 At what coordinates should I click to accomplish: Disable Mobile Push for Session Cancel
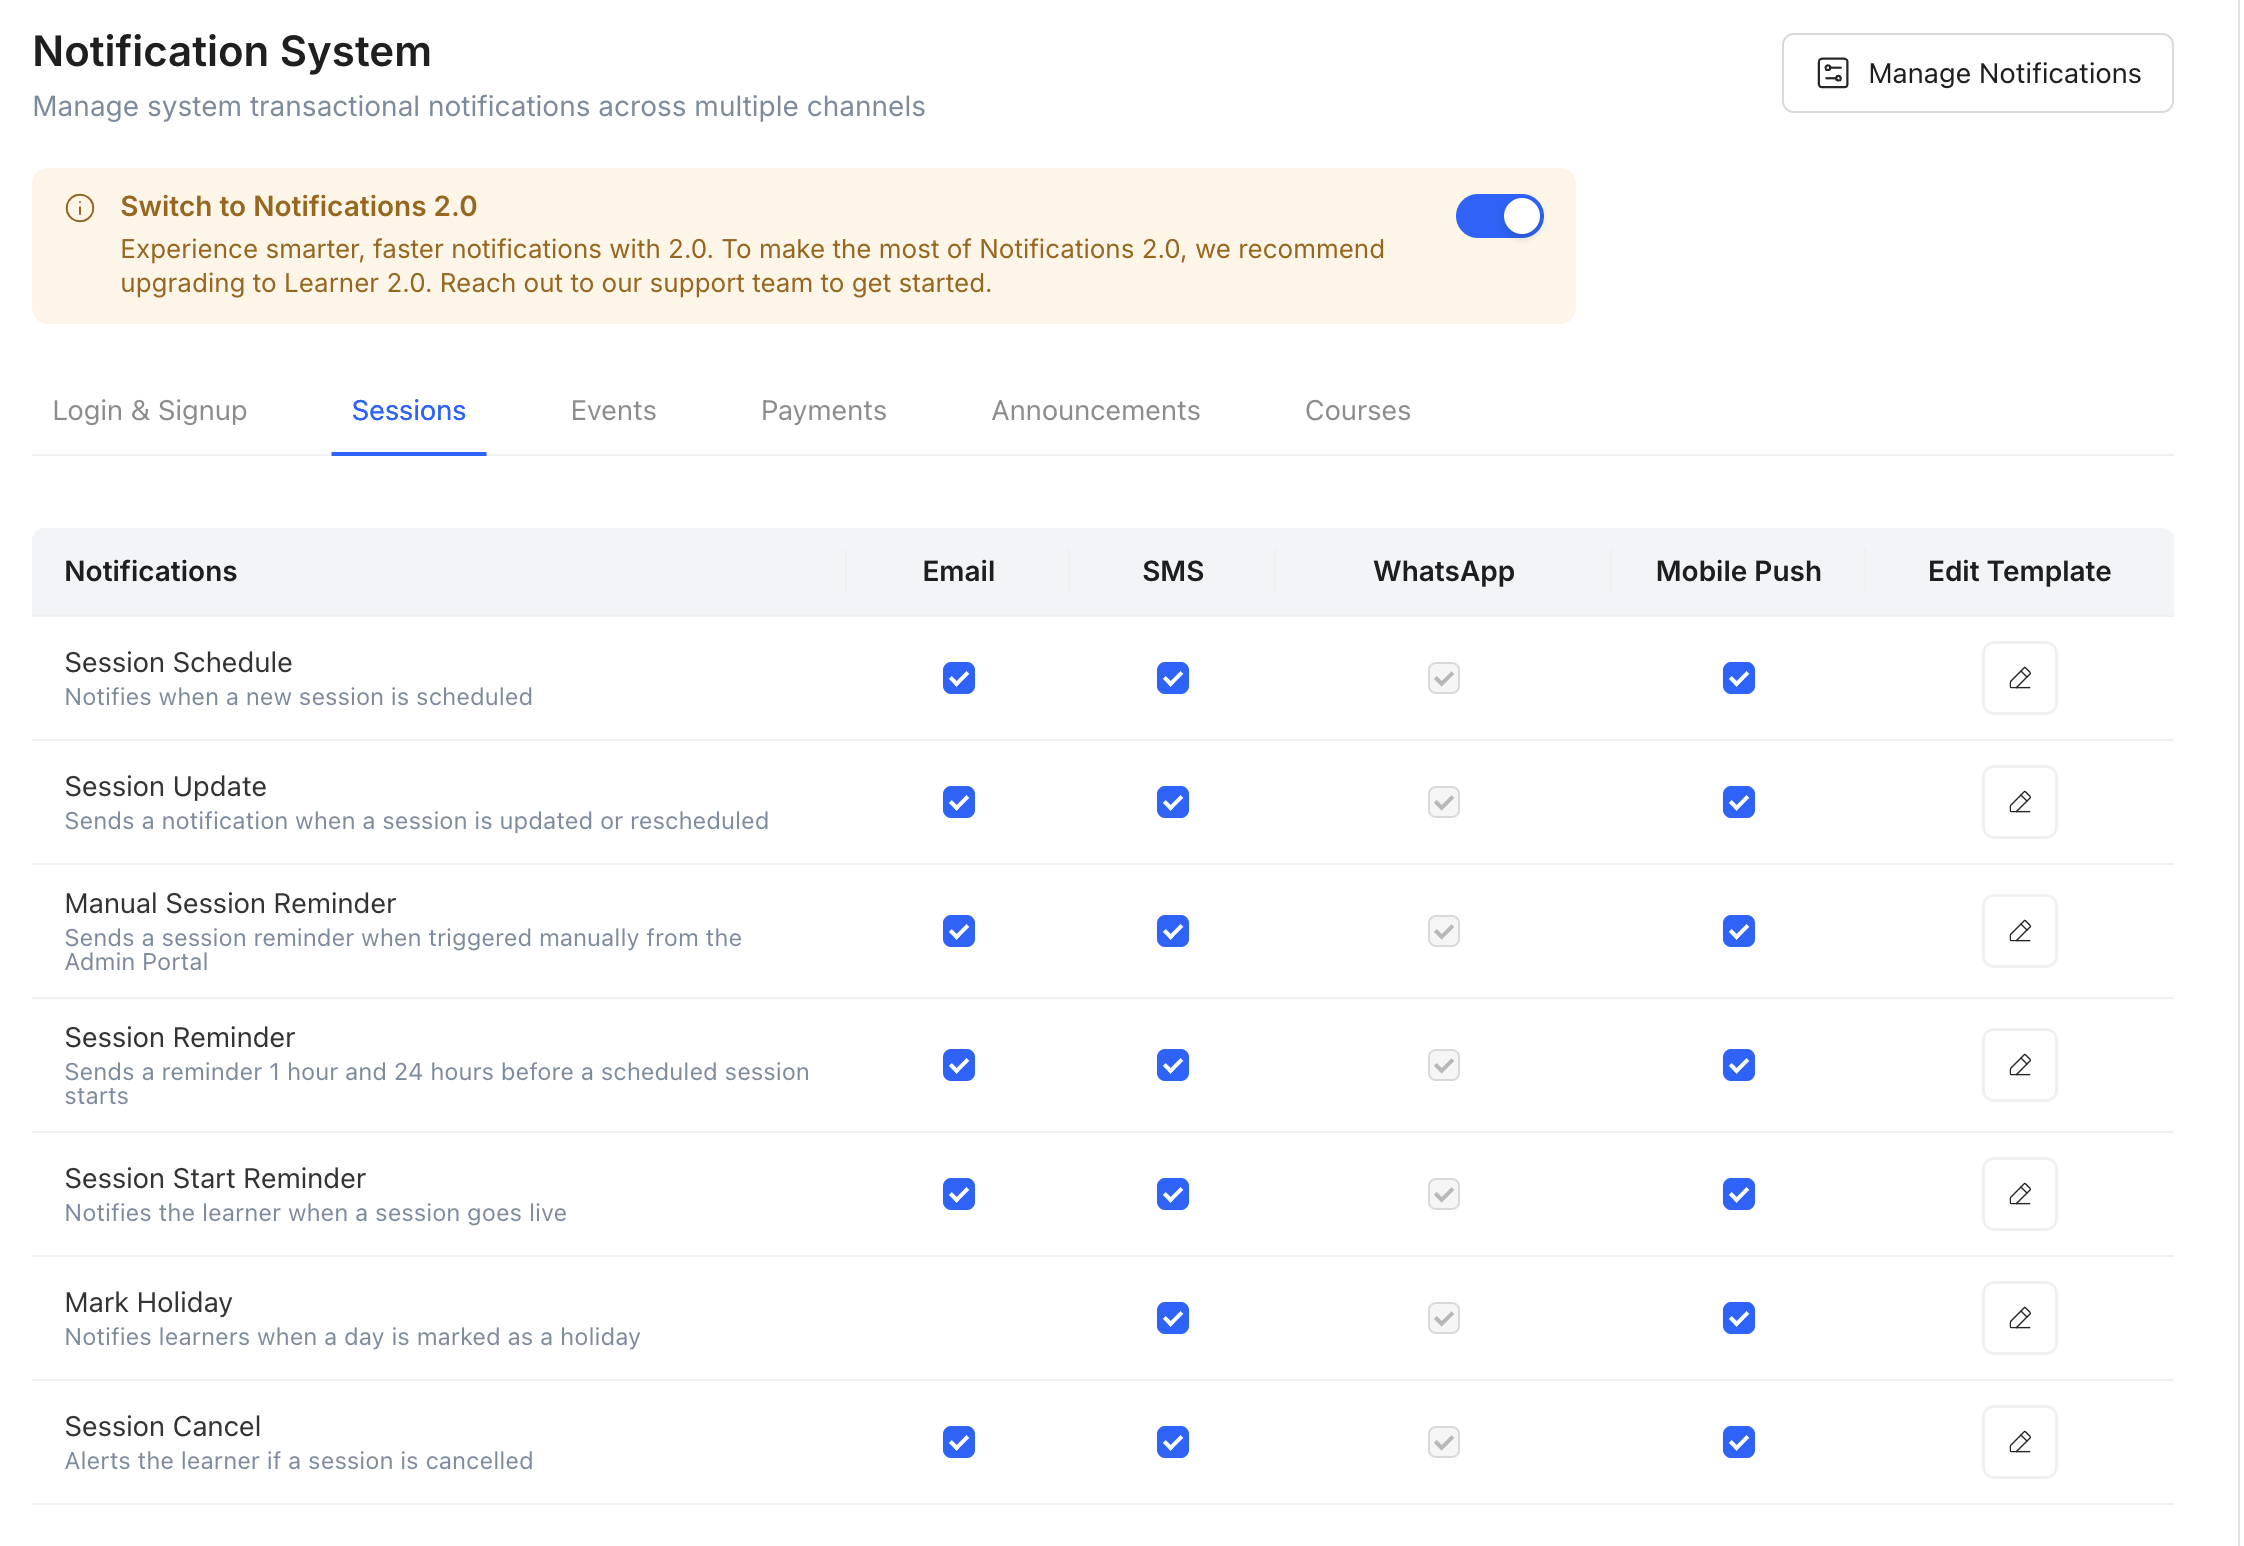click(x=1739, y=1442)
